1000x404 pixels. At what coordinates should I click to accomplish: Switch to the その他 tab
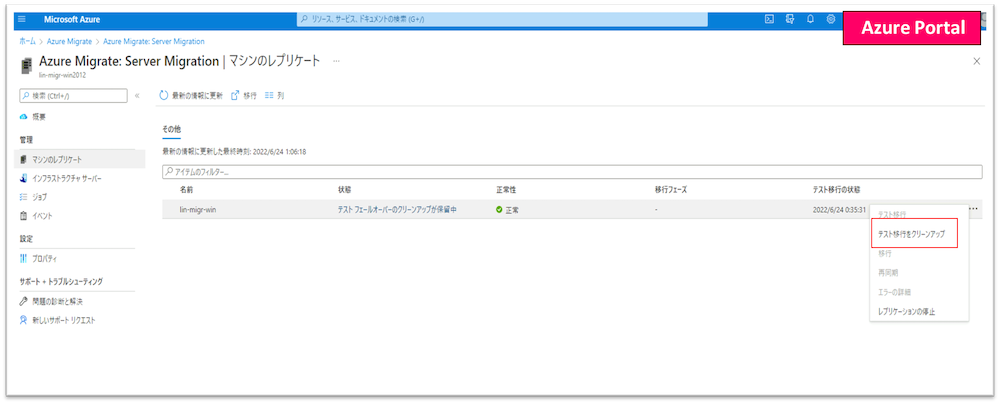[x=172, y=129]
